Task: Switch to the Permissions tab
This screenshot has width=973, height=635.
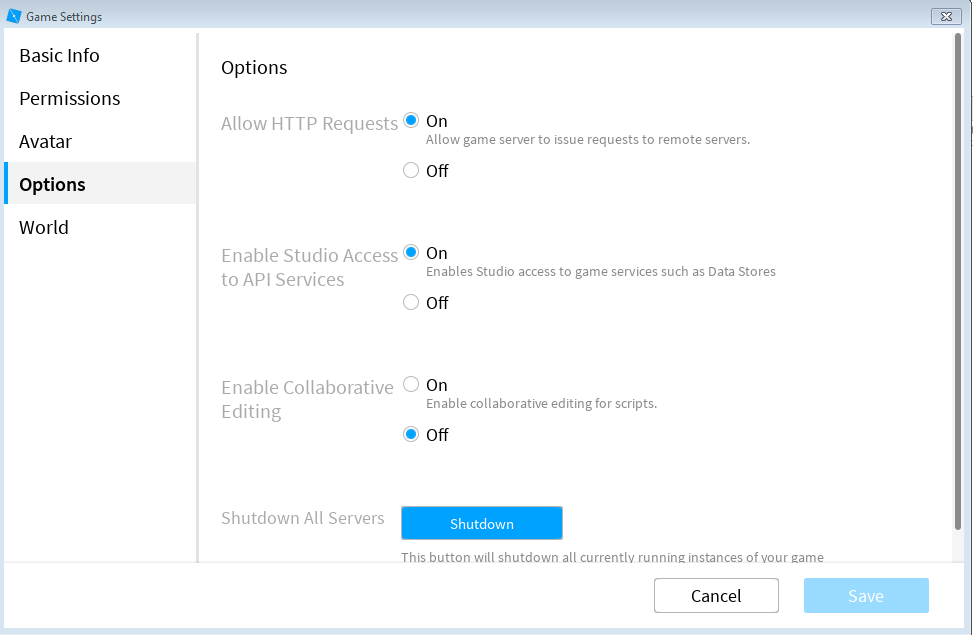Action: [70, 99]
